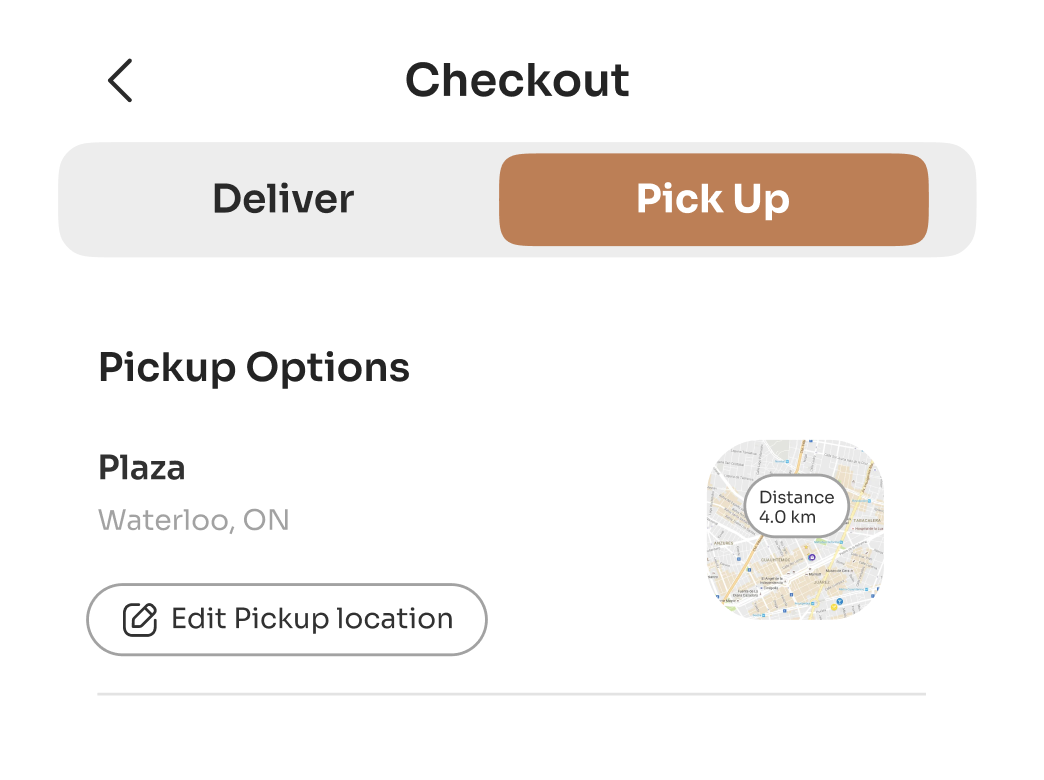Click the Distance 4.0 km badge
The height and width of the screenshot is (780, 1044).
pos(796,507)
